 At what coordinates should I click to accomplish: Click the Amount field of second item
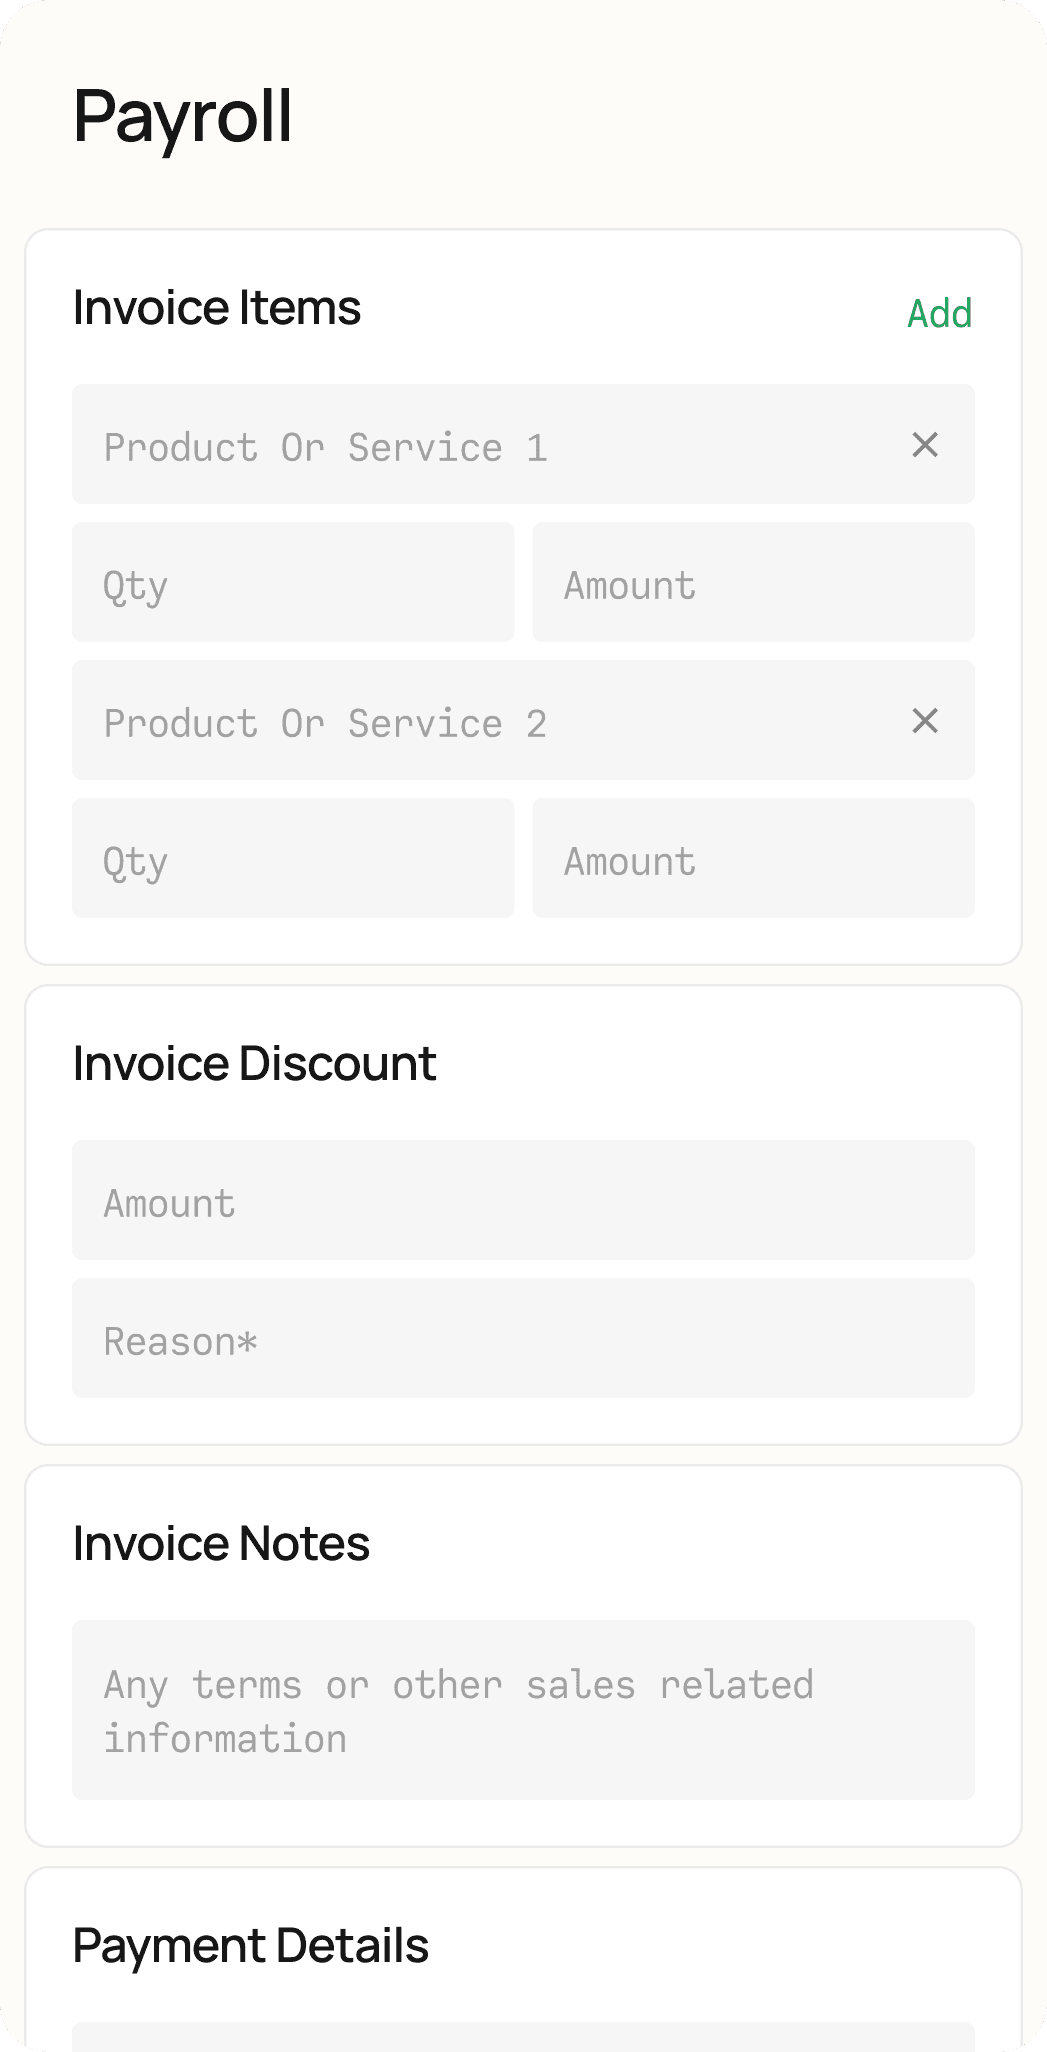click(753, 859)
